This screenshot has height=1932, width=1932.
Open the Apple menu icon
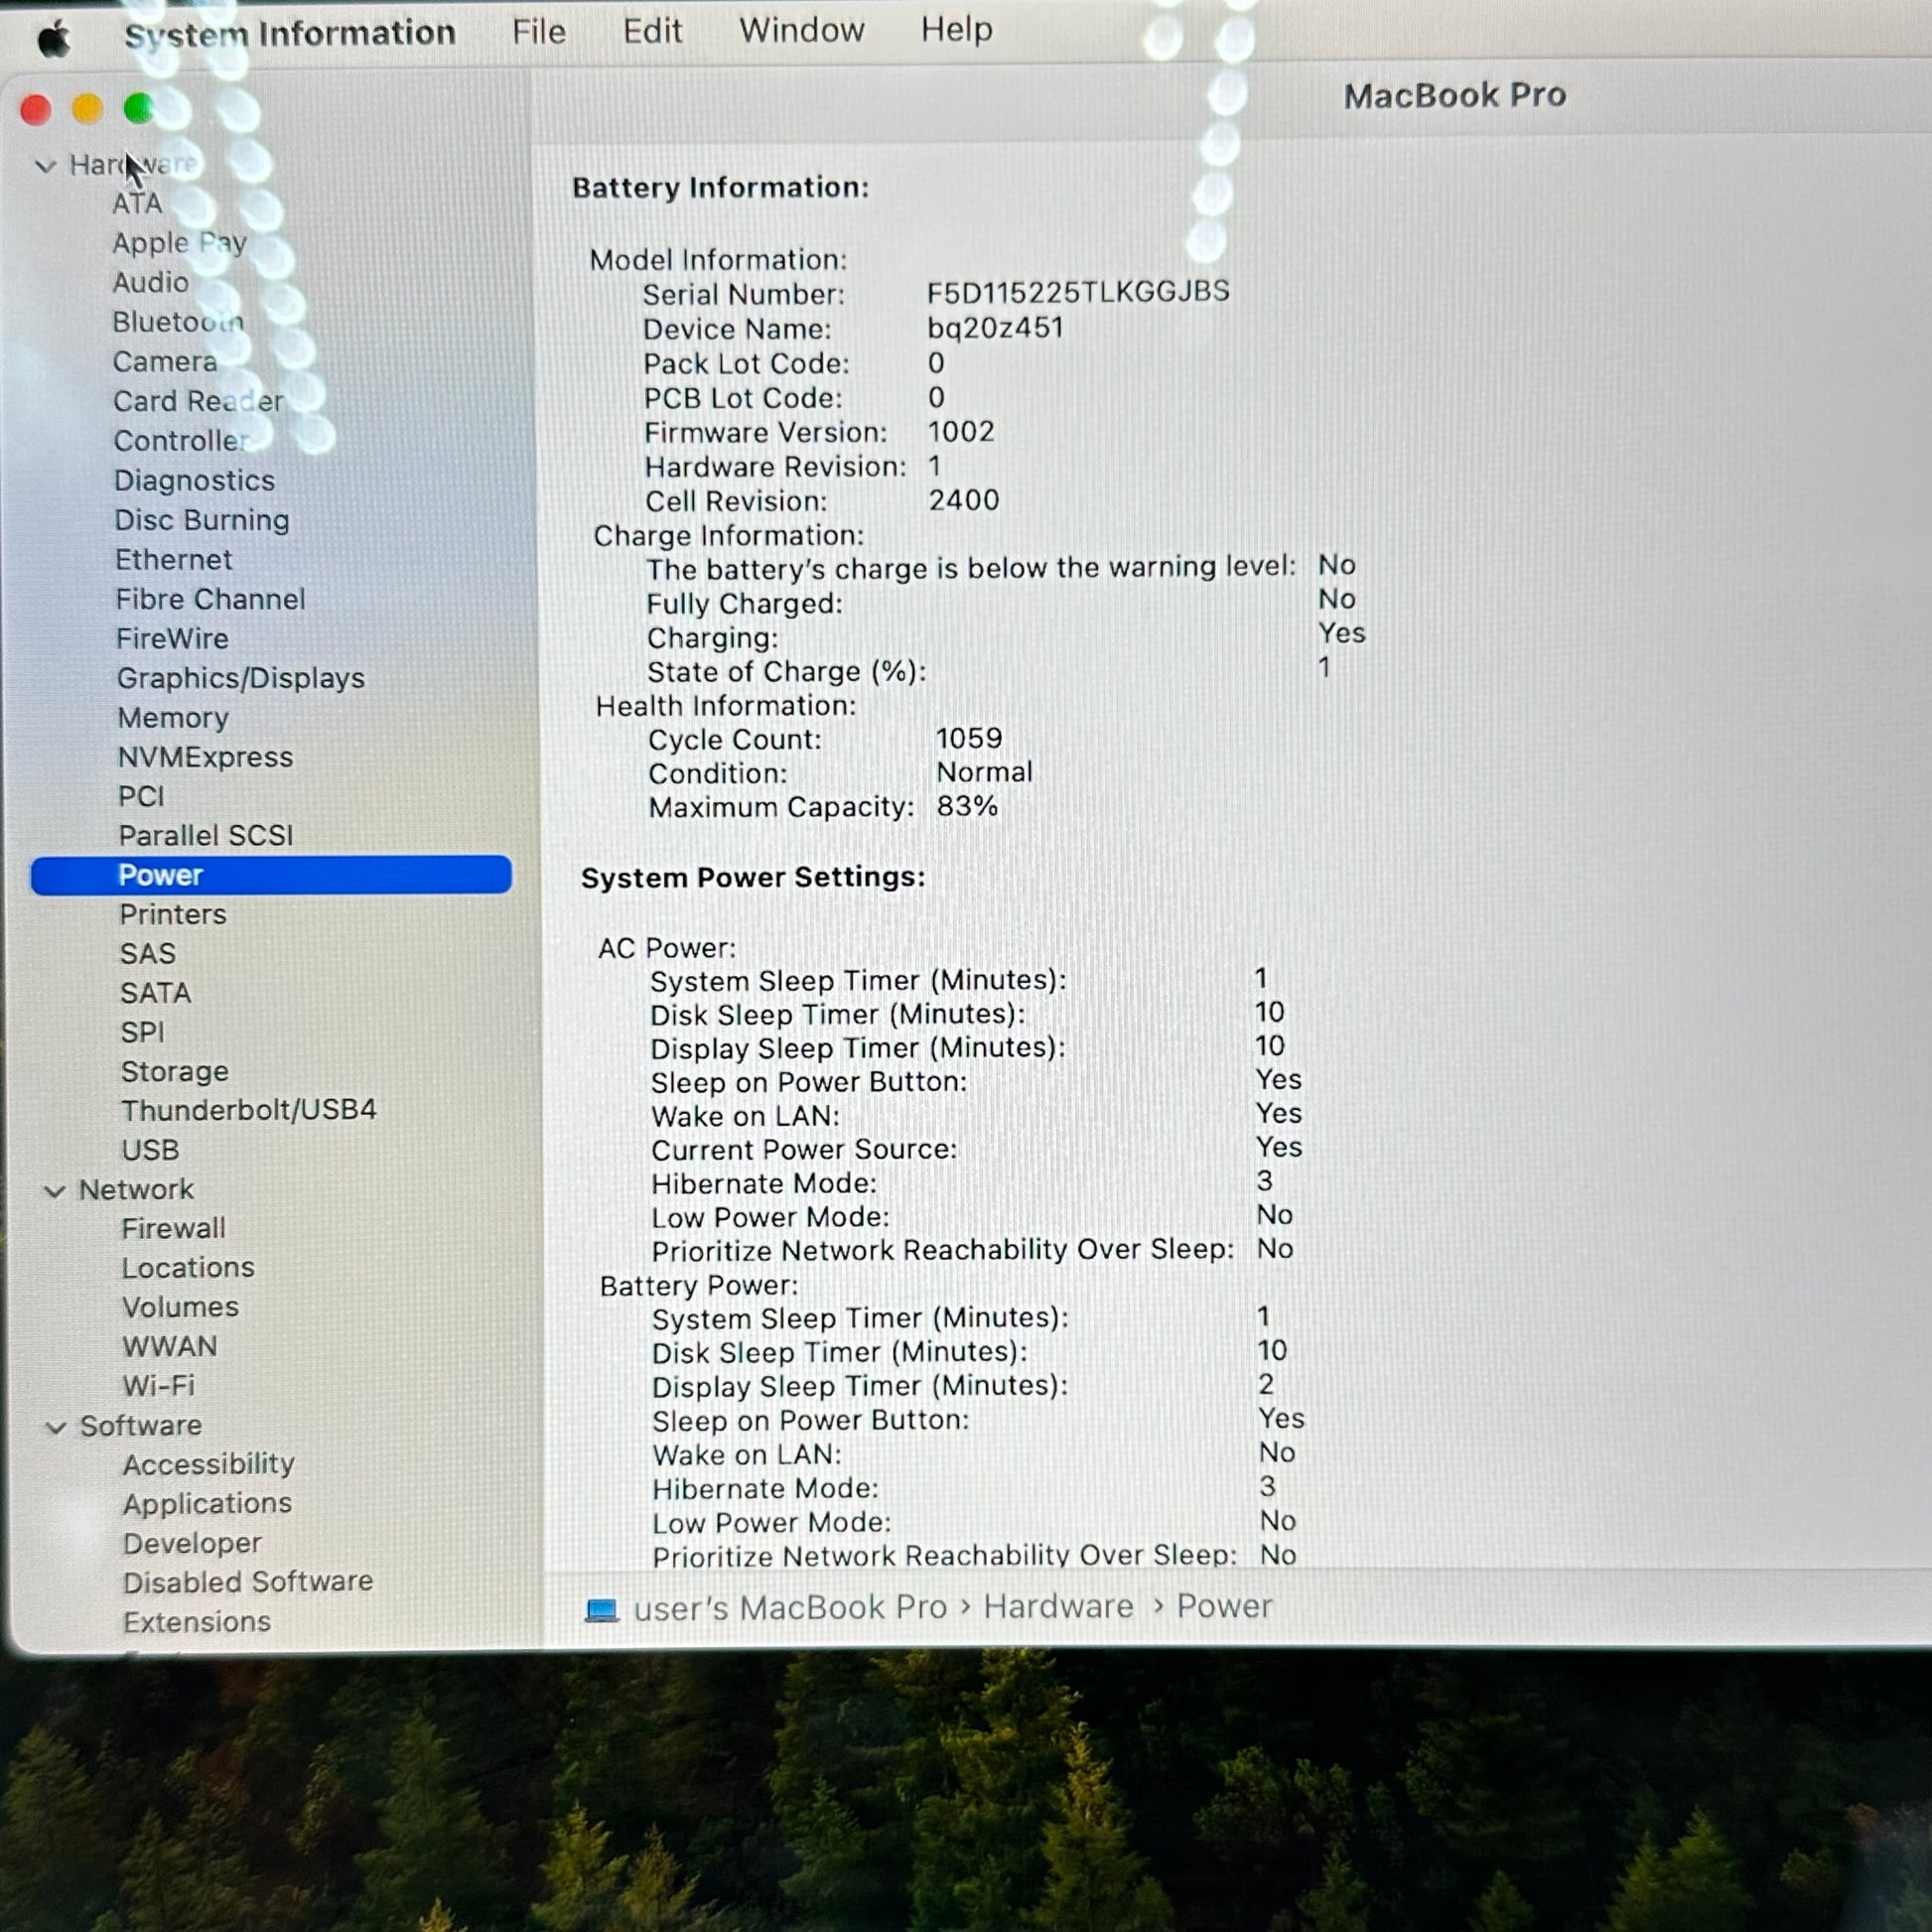[x=54, y=40]
